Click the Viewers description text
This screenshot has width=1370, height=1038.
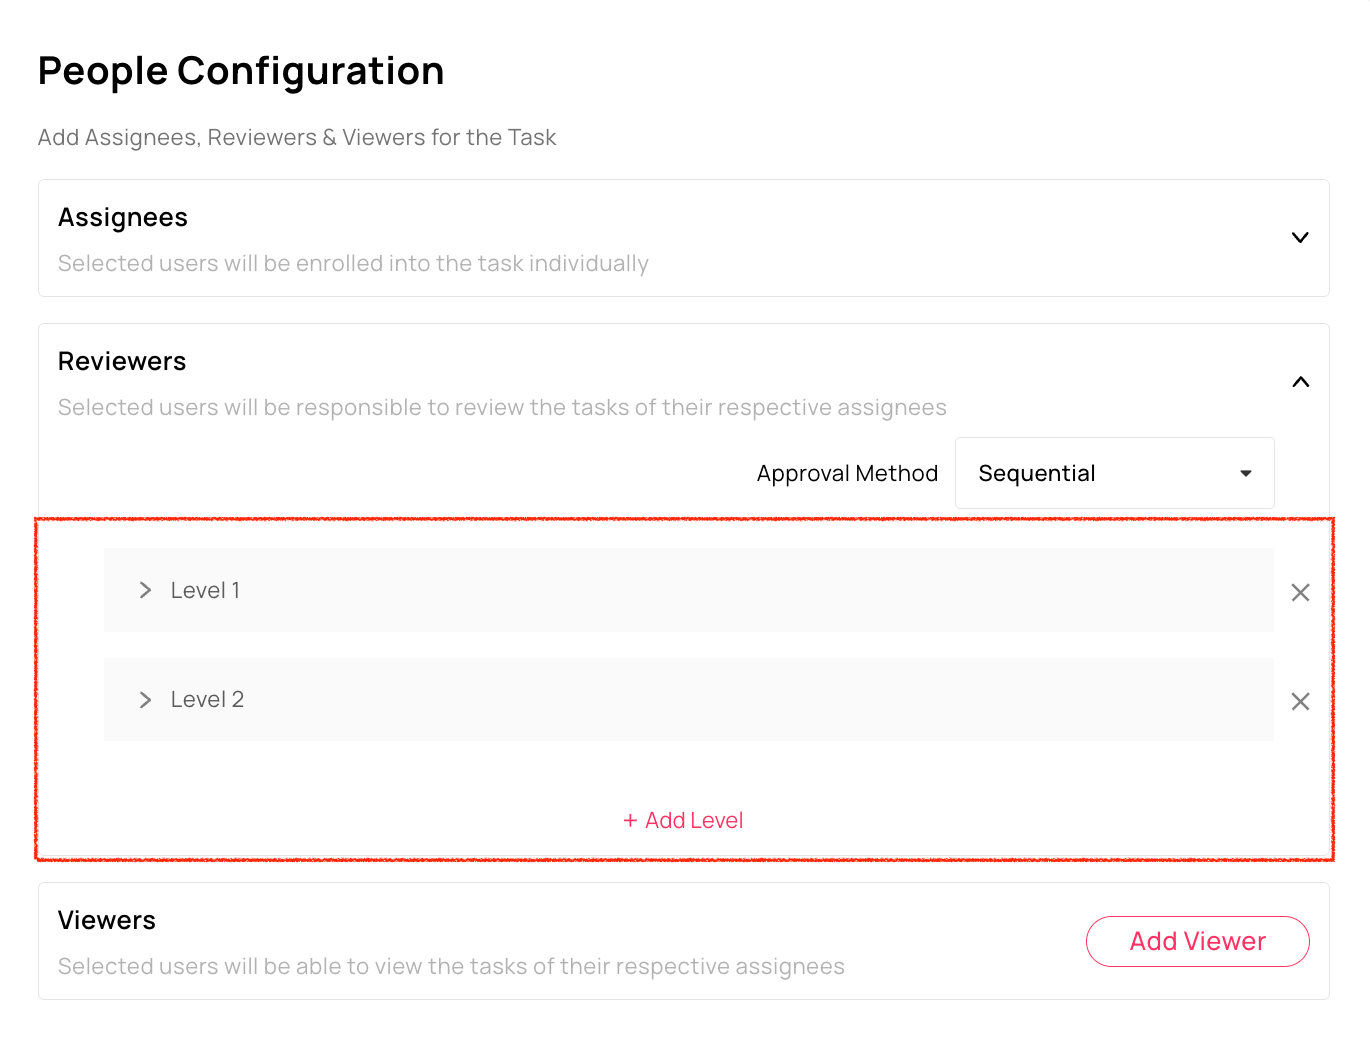451,966
